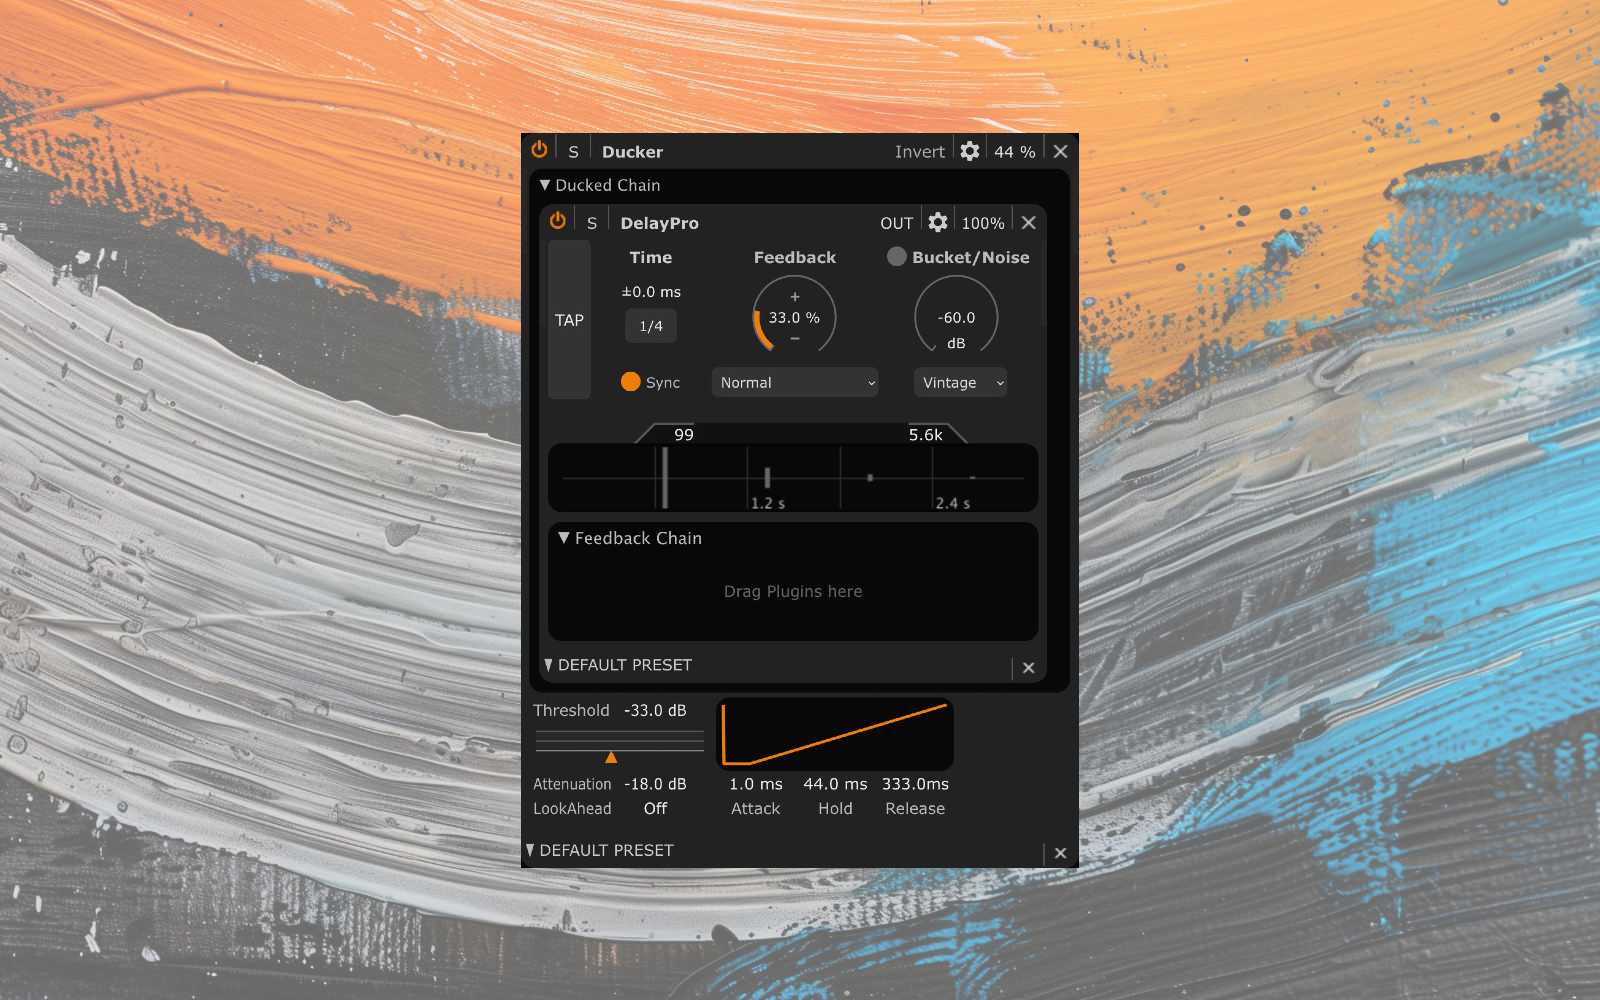Collapse the Ducked Chain section
The width and height of the screenshot is (1600, 1000).
(x=545, y=185)
